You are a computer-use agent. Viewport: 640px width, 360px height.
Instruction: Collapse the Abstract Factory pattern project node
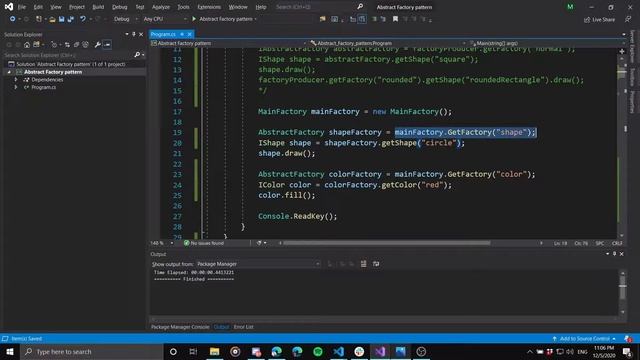point(9,72)
